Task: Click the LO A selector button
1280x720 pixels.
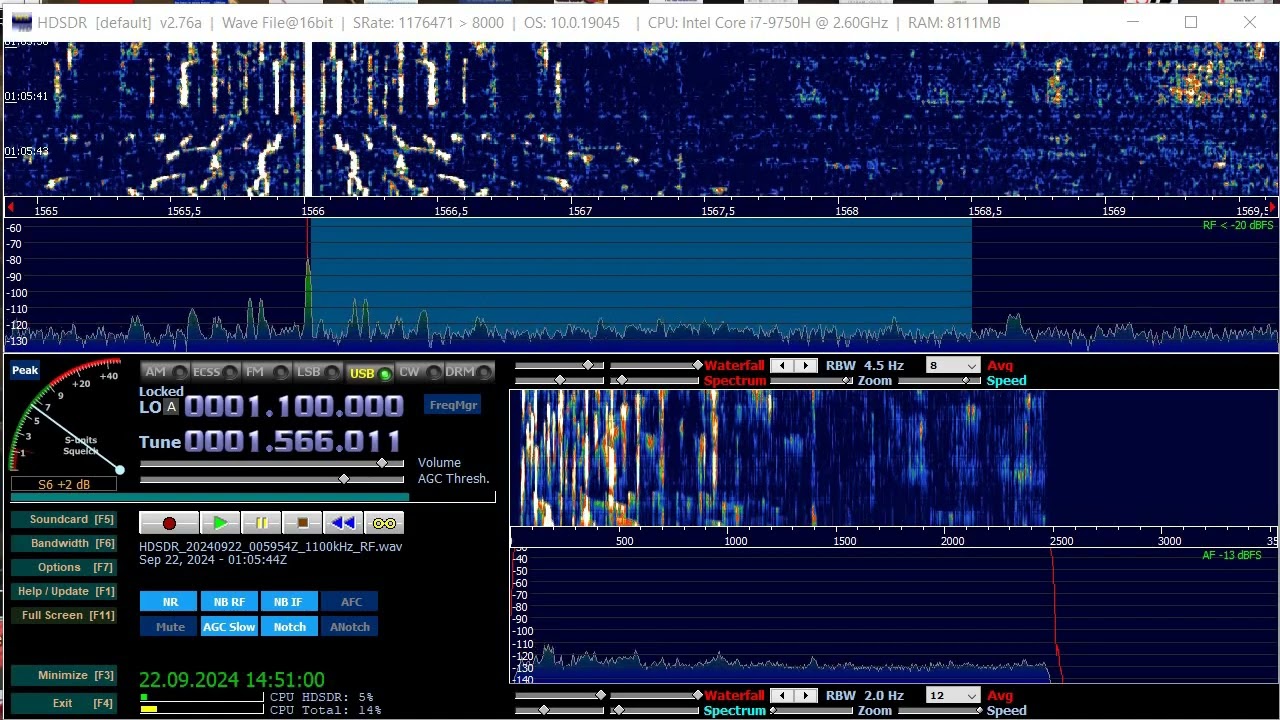Action: (x=171, y=407)
